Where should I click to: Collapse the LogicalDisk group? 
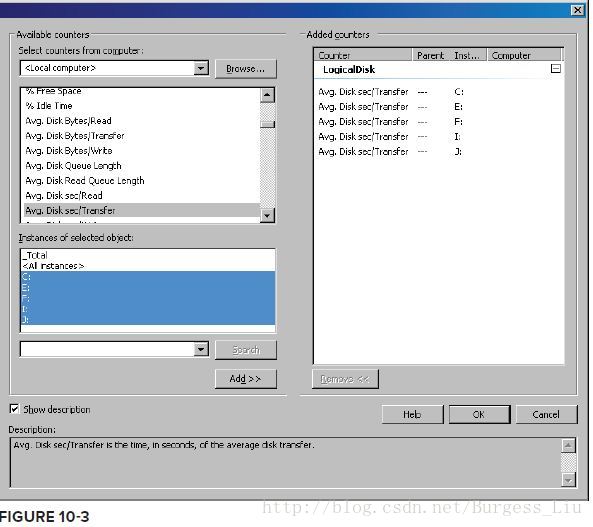tap(556, 68)
